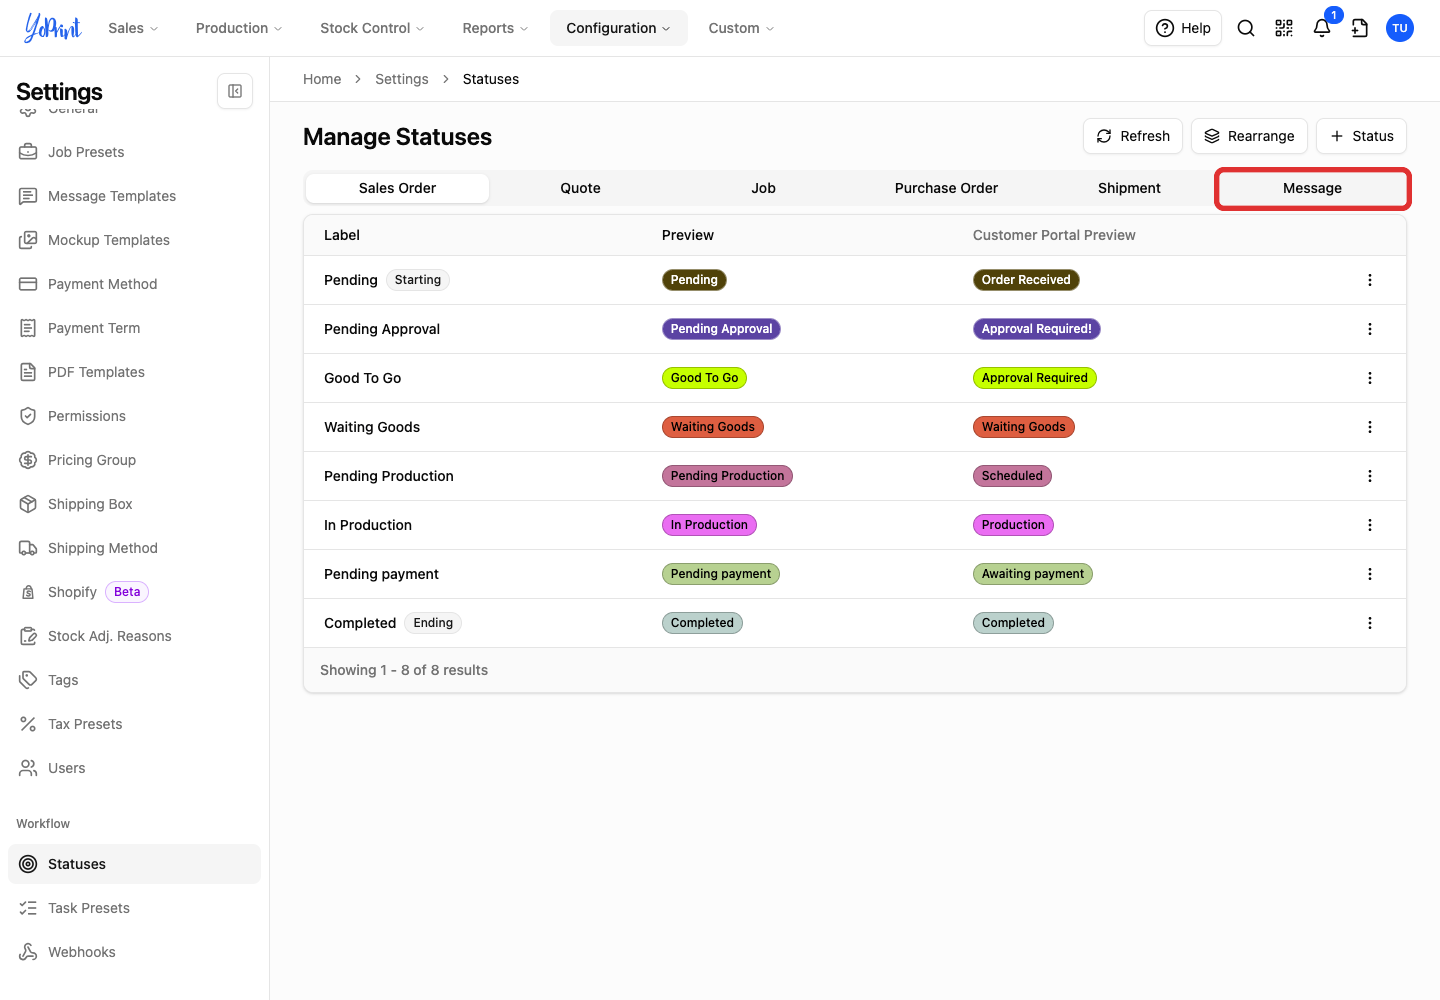
Task: Click the green Good To Go preview badge
Action: pyautogui.click(x=704, y=378)
